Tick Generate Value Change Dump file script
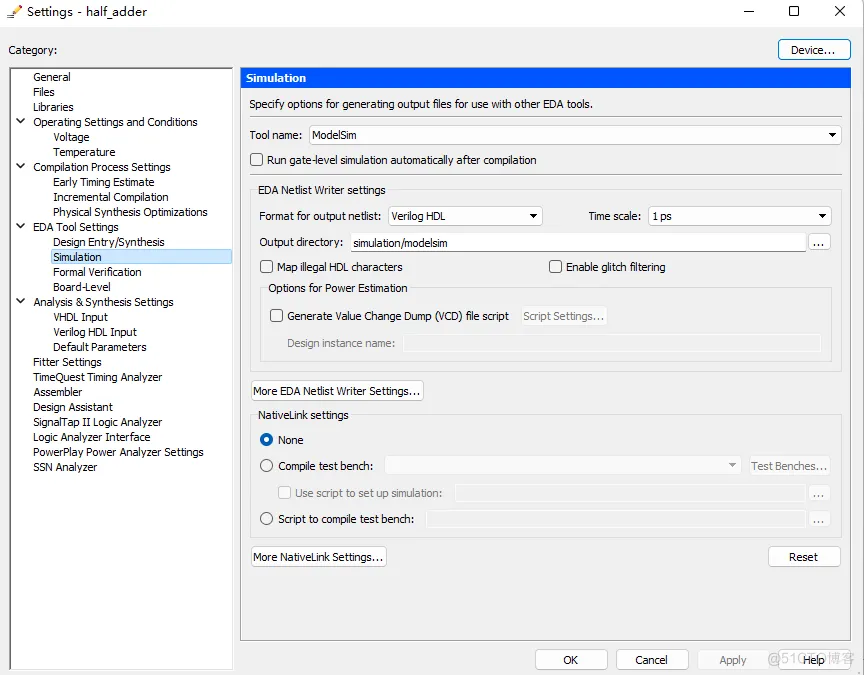This screenshot has height=675, width=864. (277, 316)
